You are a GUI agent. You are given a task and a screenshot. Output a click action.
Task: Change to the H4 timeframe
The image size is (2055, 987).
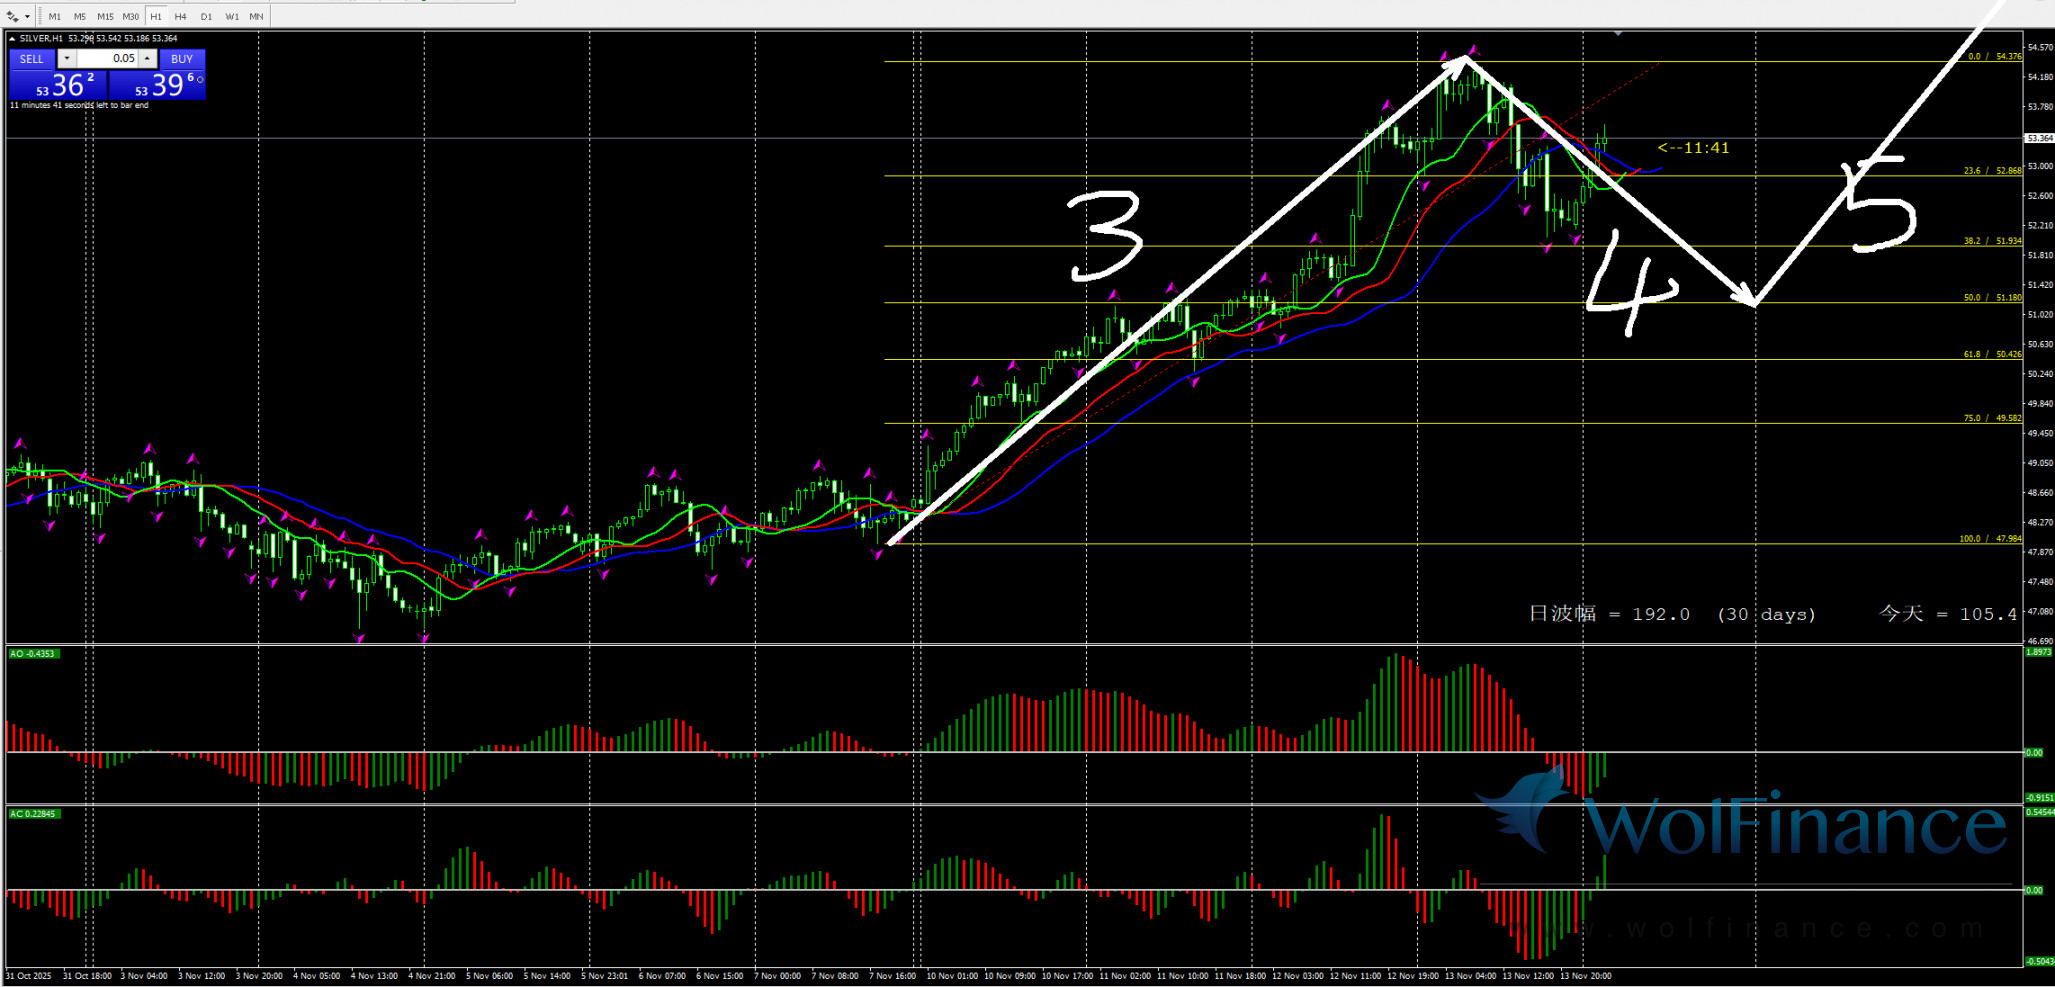point(181,17)
